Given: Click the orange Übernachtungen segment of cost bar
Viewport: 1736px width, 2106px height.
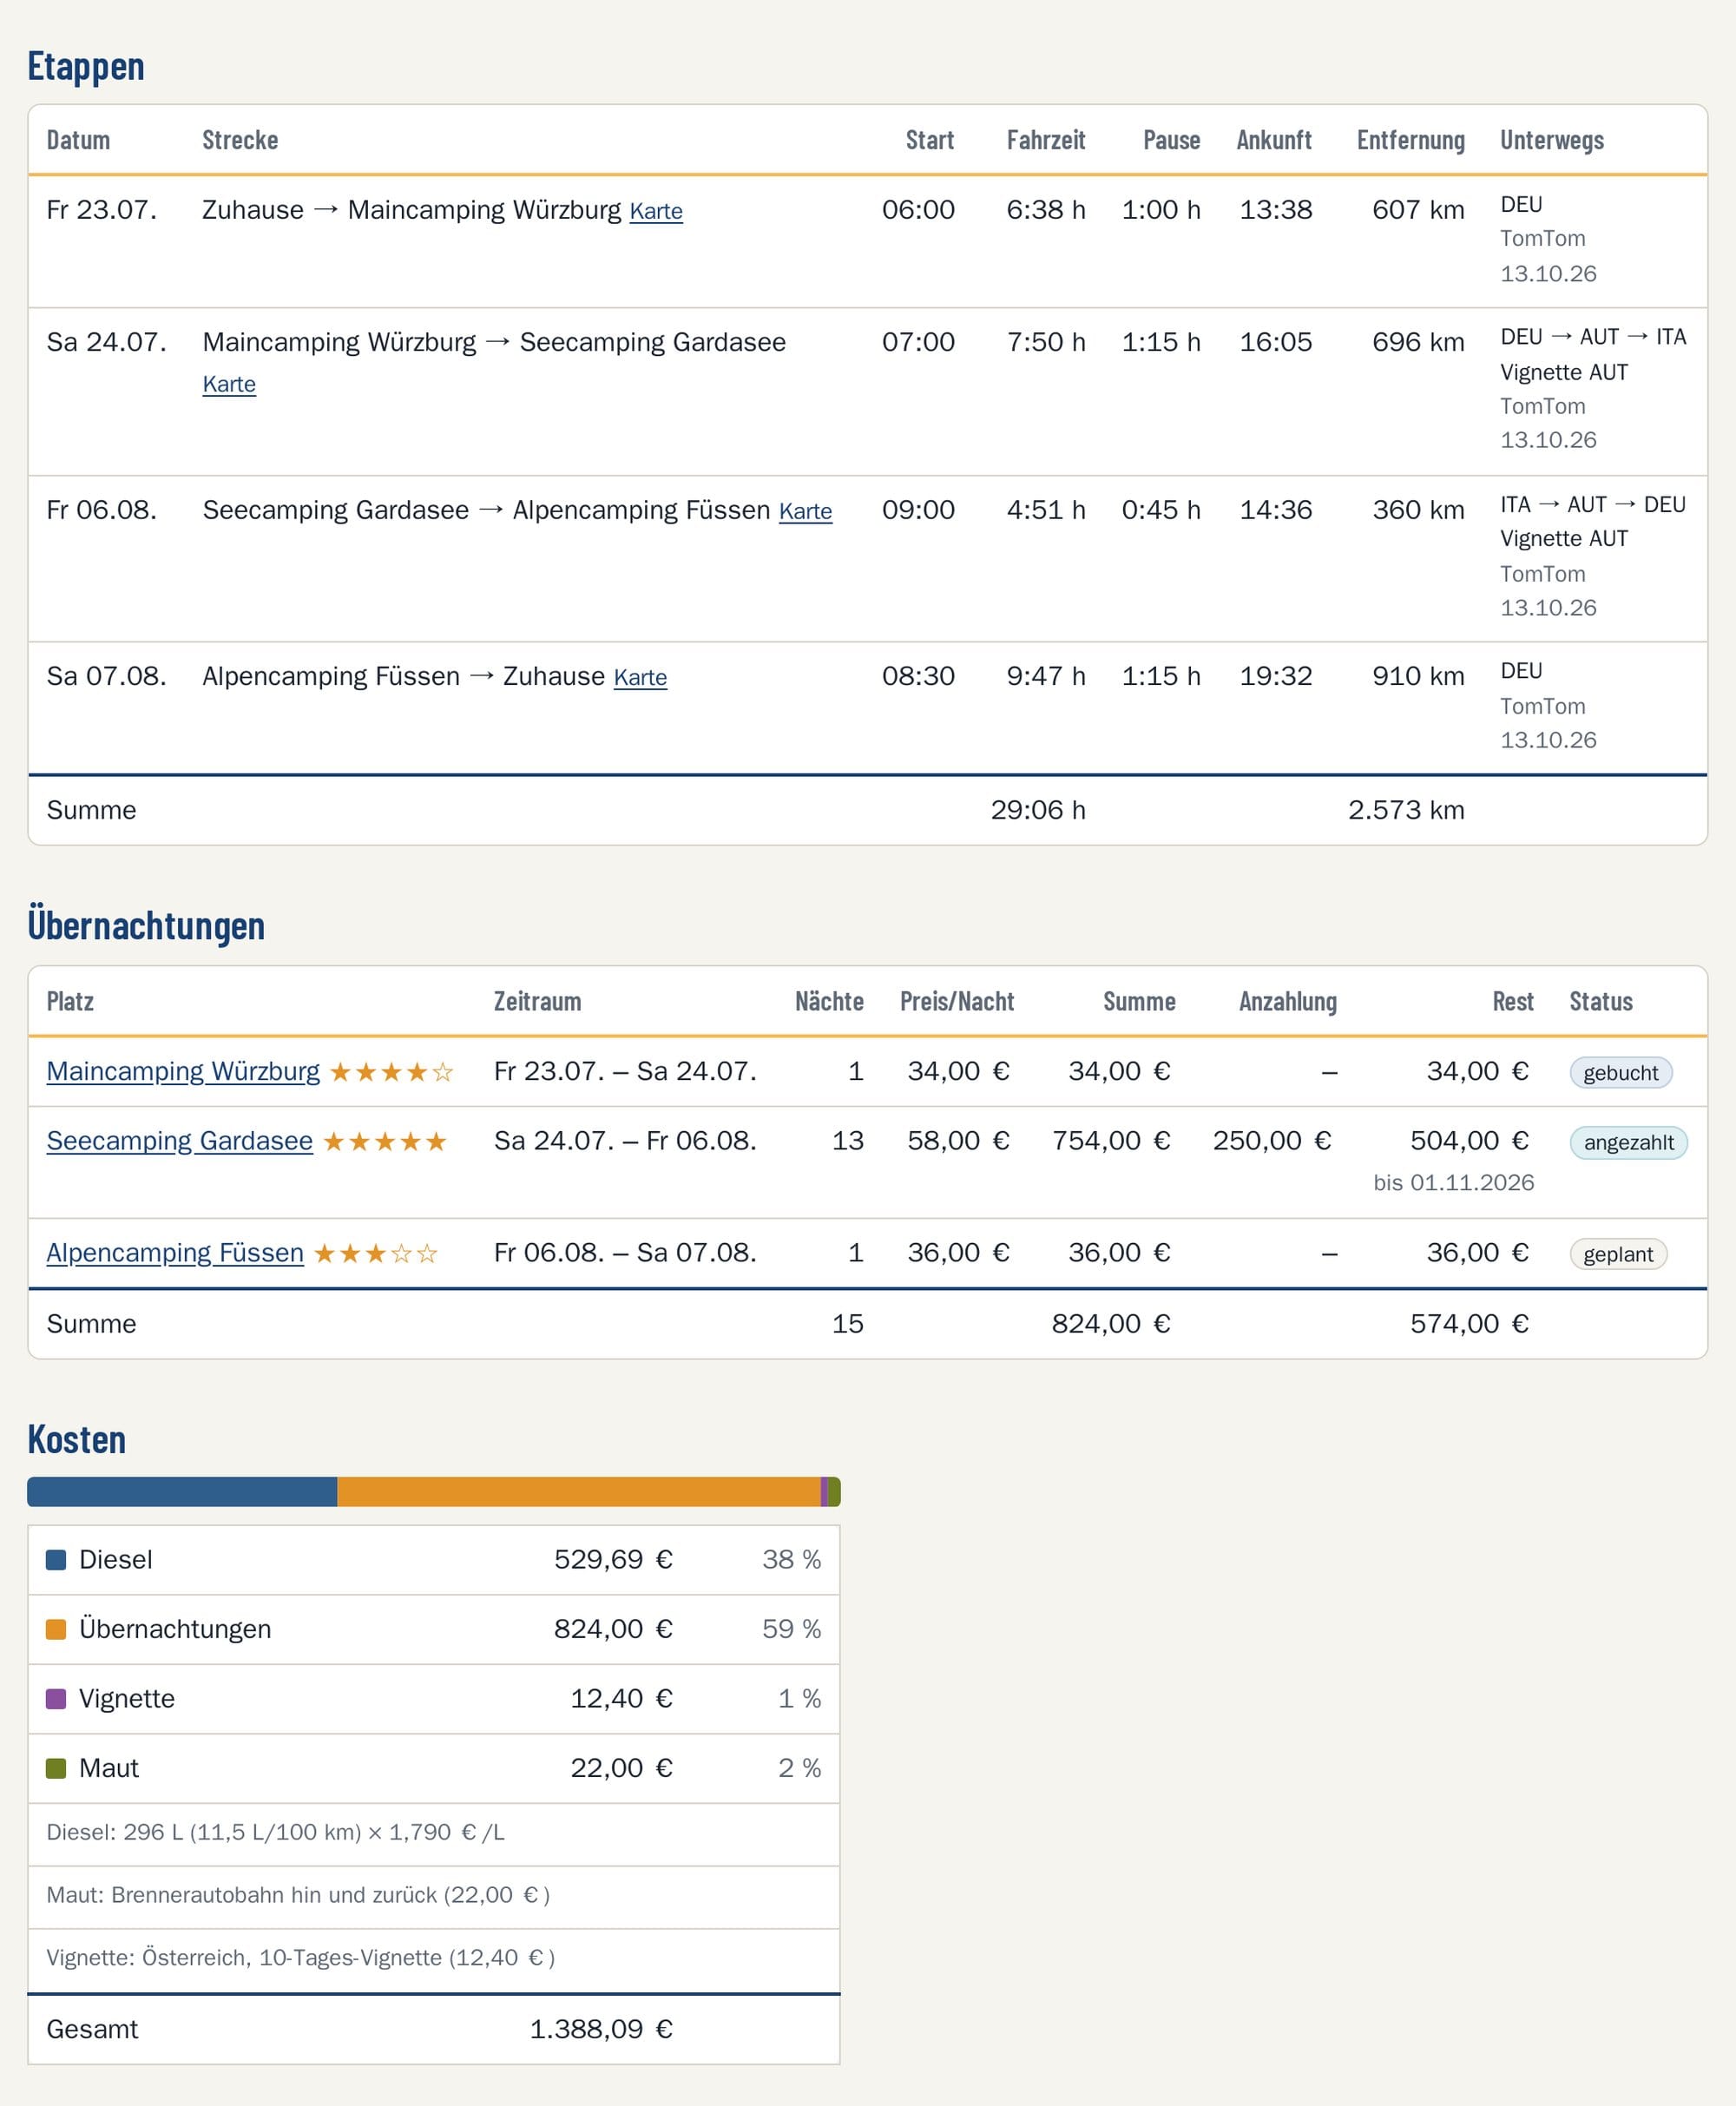Looking at the screenshot, I should (579, 1492).
